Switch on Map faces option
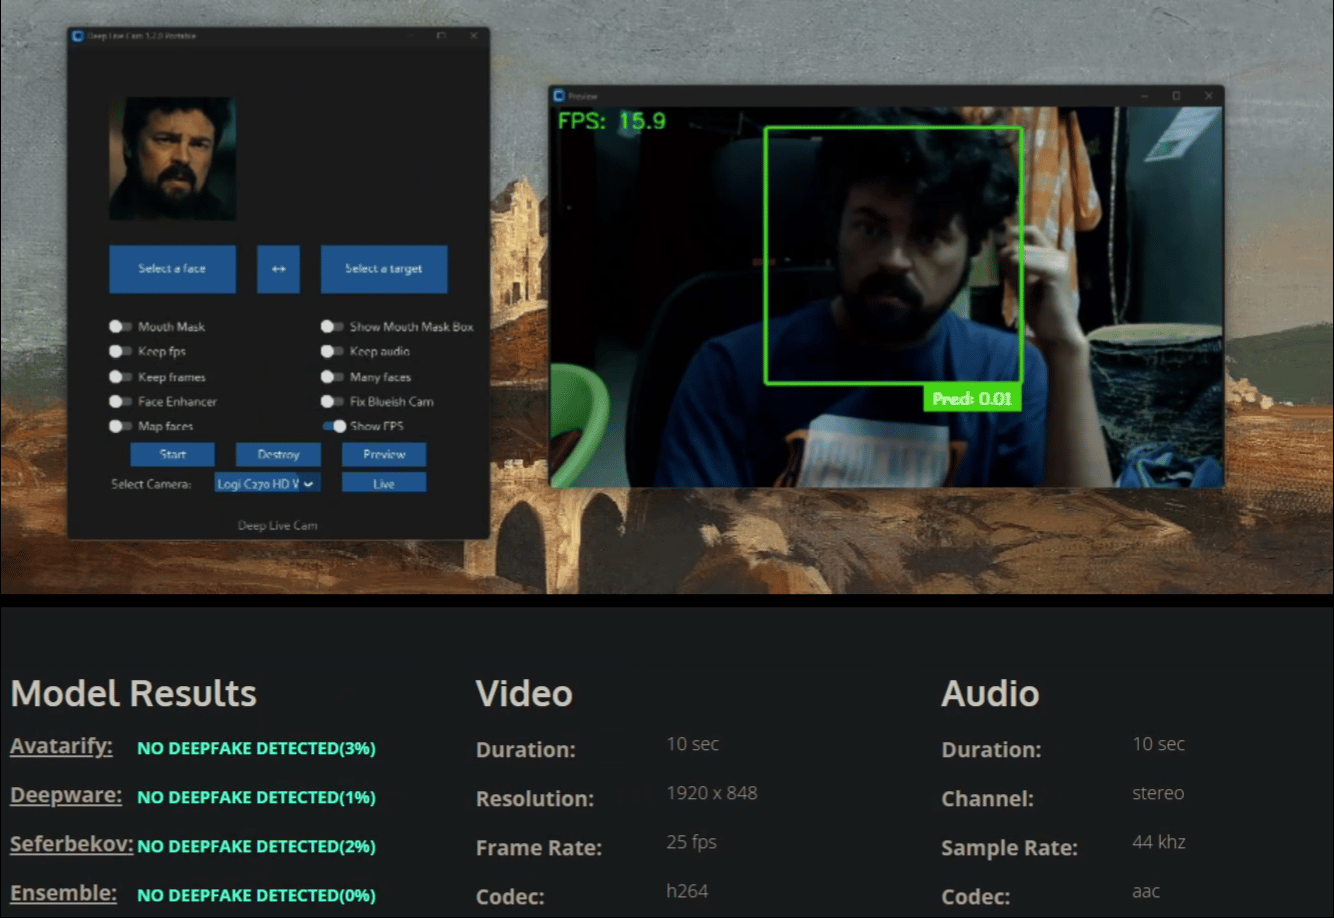Screen dimensions: 1334x918 [x=120, y=427]
